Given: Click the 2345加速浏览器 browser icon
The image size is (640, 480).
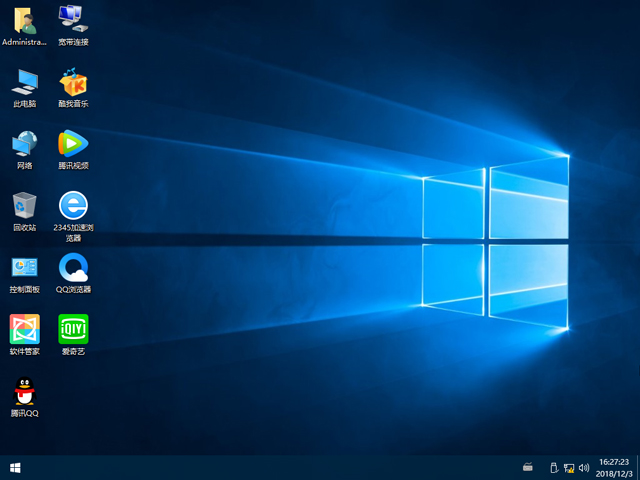Looking at the screenshot, I should click(72, 205).
